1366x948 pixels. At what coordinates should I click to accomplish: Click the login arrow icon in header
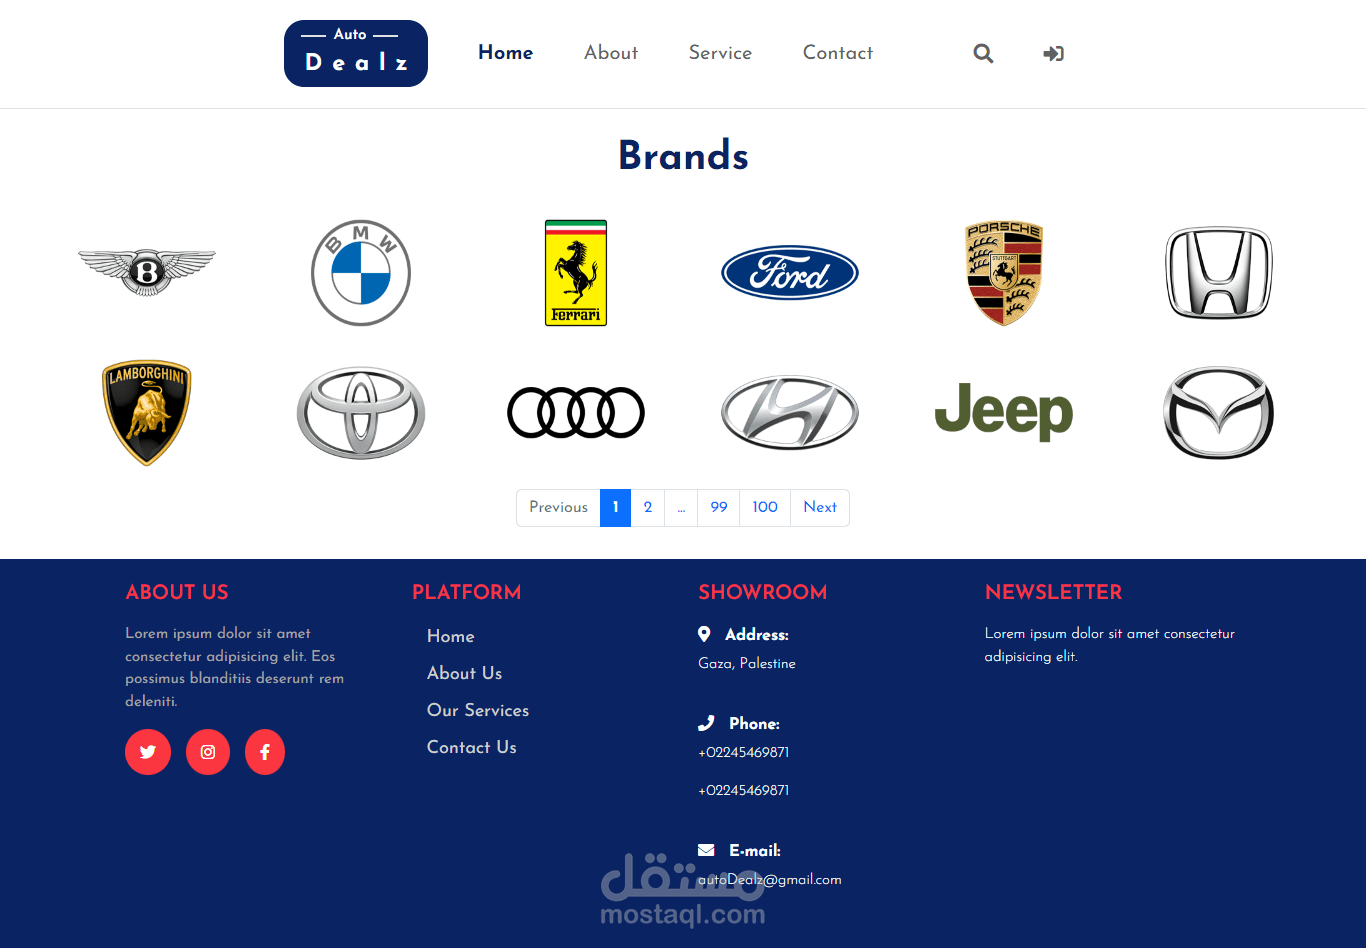click(x=1053, y=53)
